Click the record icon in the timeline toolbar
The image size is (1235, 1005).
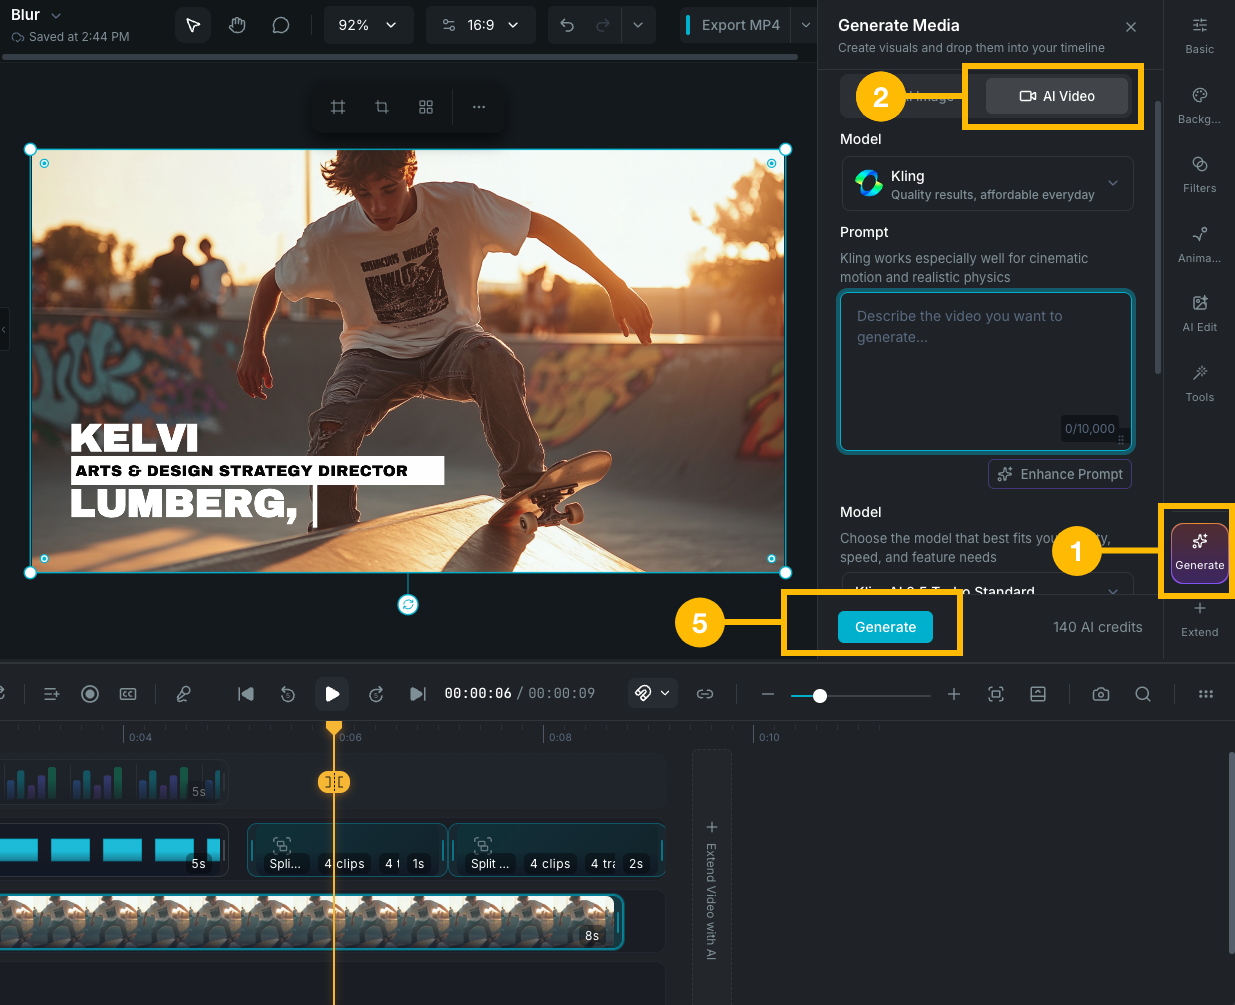click(x=89, y=693)
